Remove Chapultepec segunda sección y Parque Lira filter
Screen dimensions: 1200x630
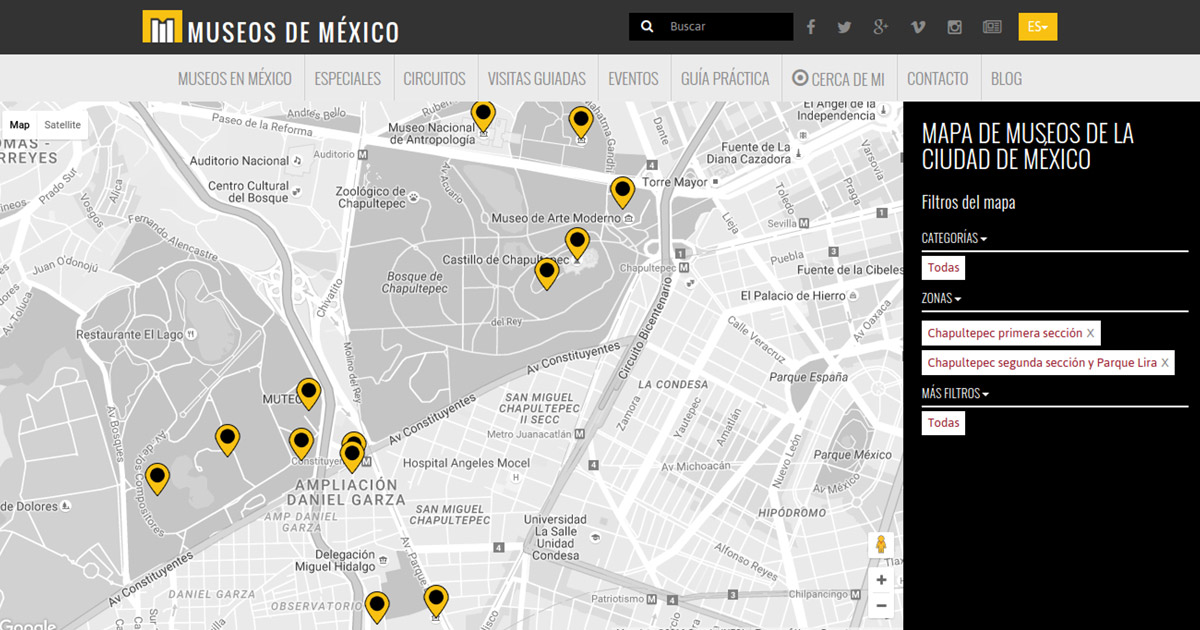click(x=1165, y=363)
